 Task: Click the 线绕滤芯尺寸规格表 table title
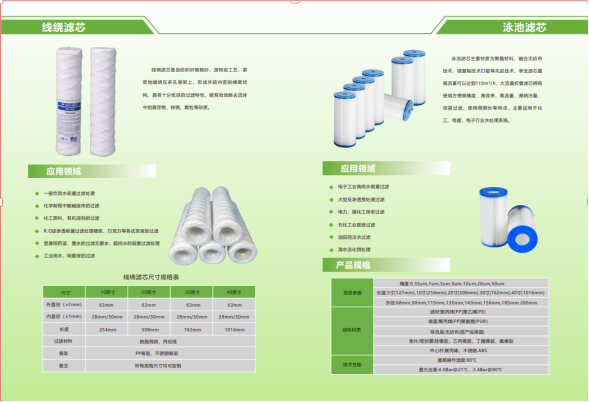151,277
